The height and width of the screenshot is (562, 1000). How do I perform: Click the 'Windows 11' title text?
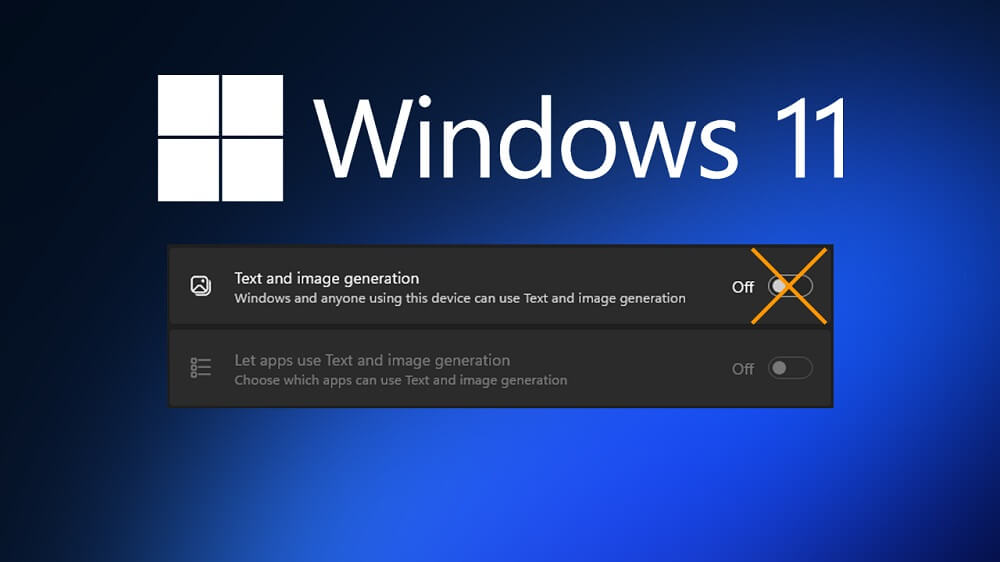pos(580,138)
